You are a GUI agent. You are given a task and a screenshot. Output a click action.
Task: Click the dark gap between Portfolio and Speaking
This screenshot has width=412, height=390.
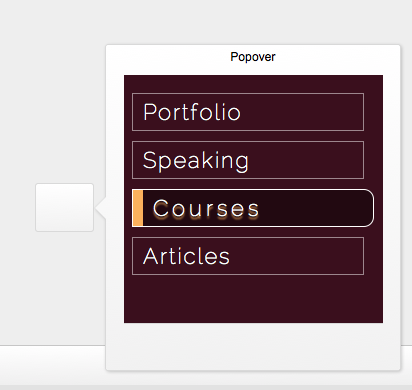tap(248, 136)
